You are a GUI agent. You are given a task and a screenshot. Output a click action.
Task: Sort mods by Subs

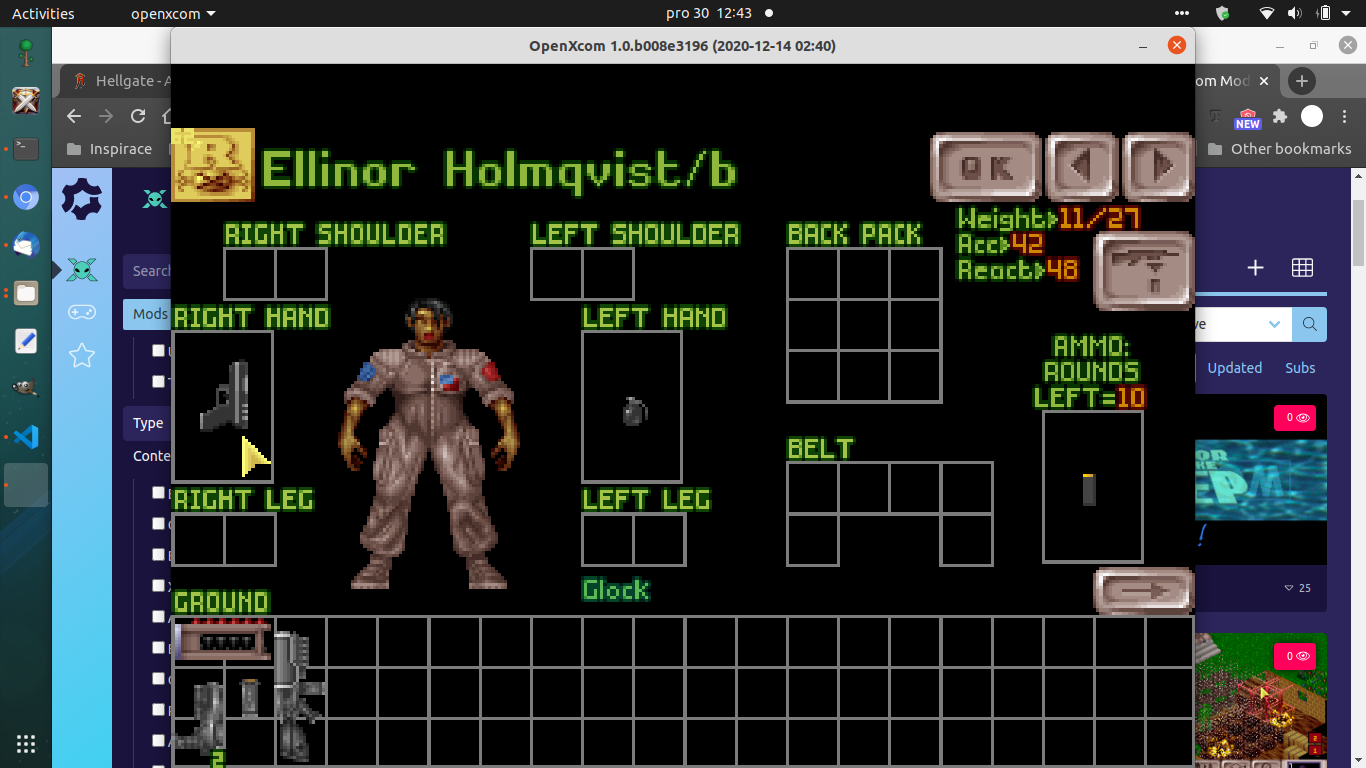(1300, 368)
